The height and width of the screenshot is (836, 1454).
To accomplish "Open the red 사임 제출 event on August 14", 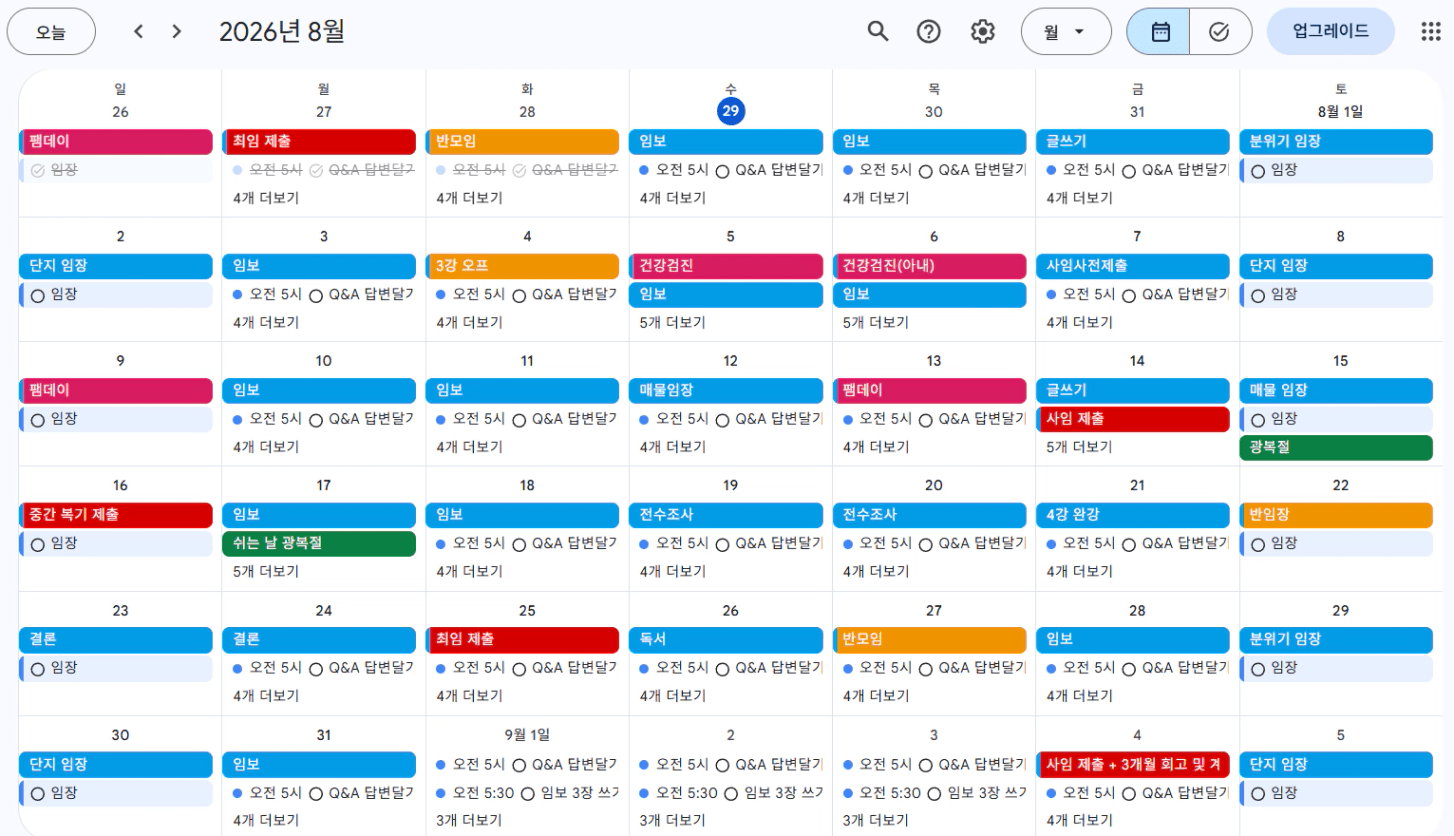I will (x=1133, y=420).
